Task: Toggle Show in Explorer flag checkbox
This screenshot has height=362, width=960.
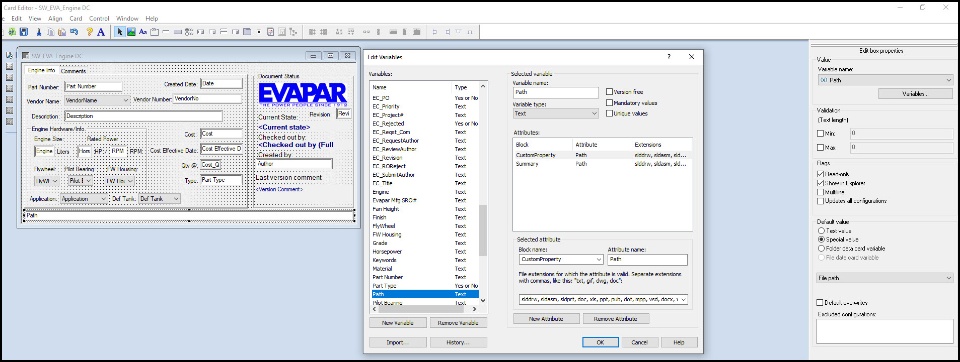Action: point(820,183)
